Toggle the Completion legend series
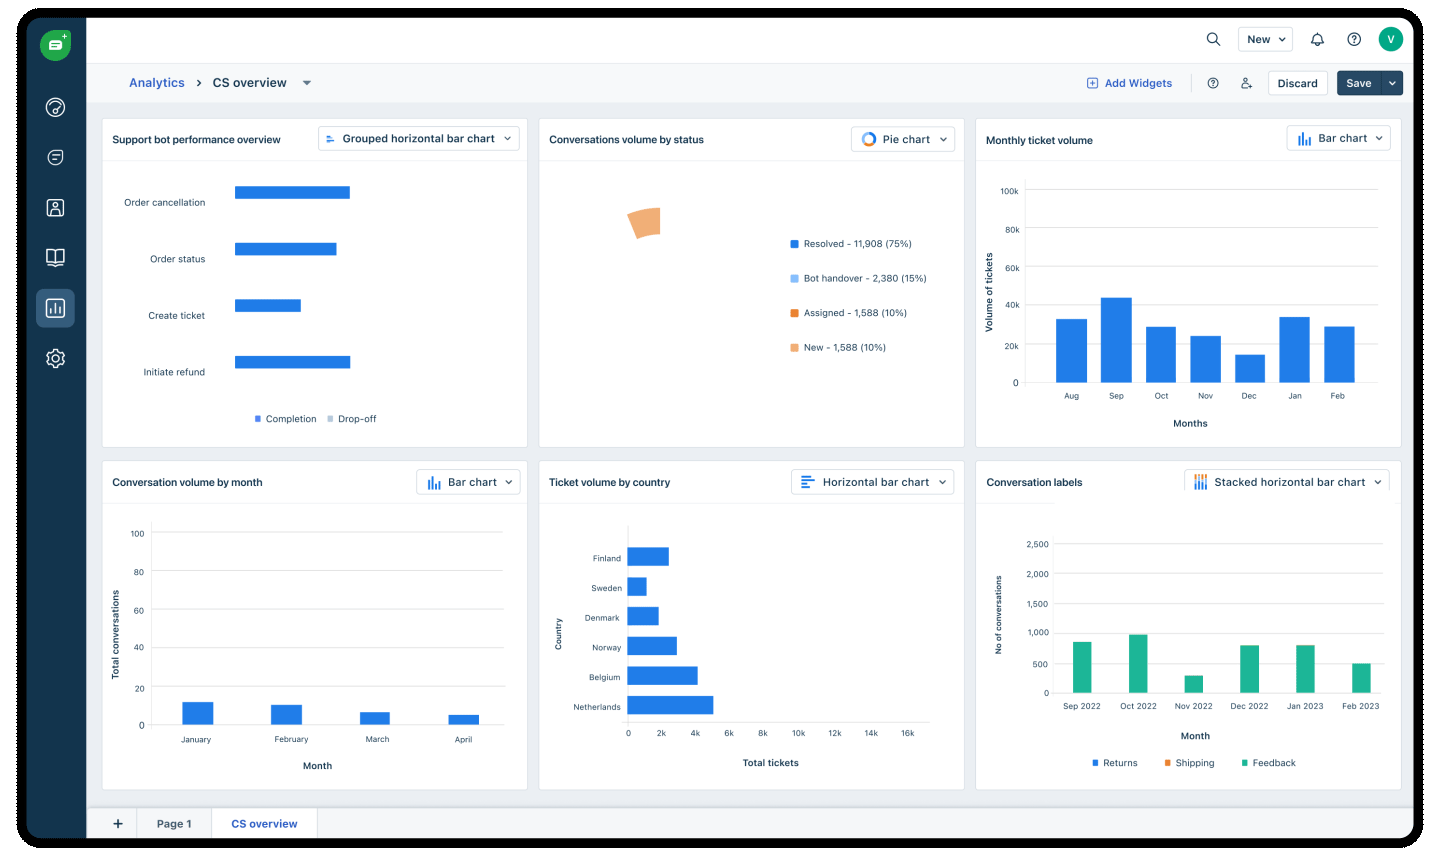This screenshot has width=1440, height=856. click(285, 419)
